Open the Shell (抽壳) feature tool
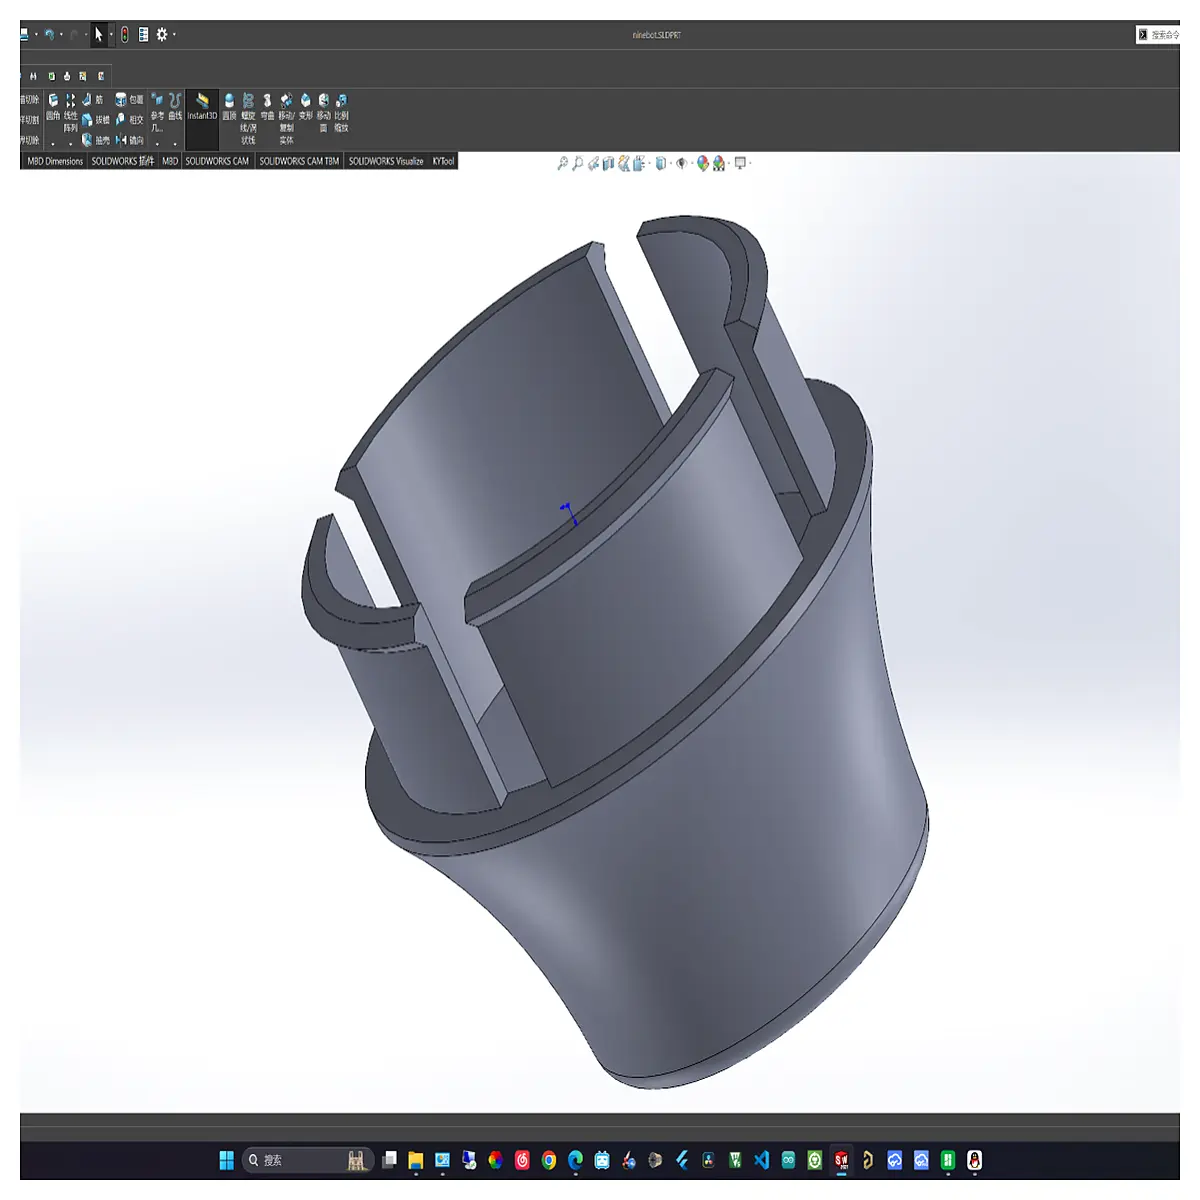The image size is (1200, 1200). click(96, 140)
